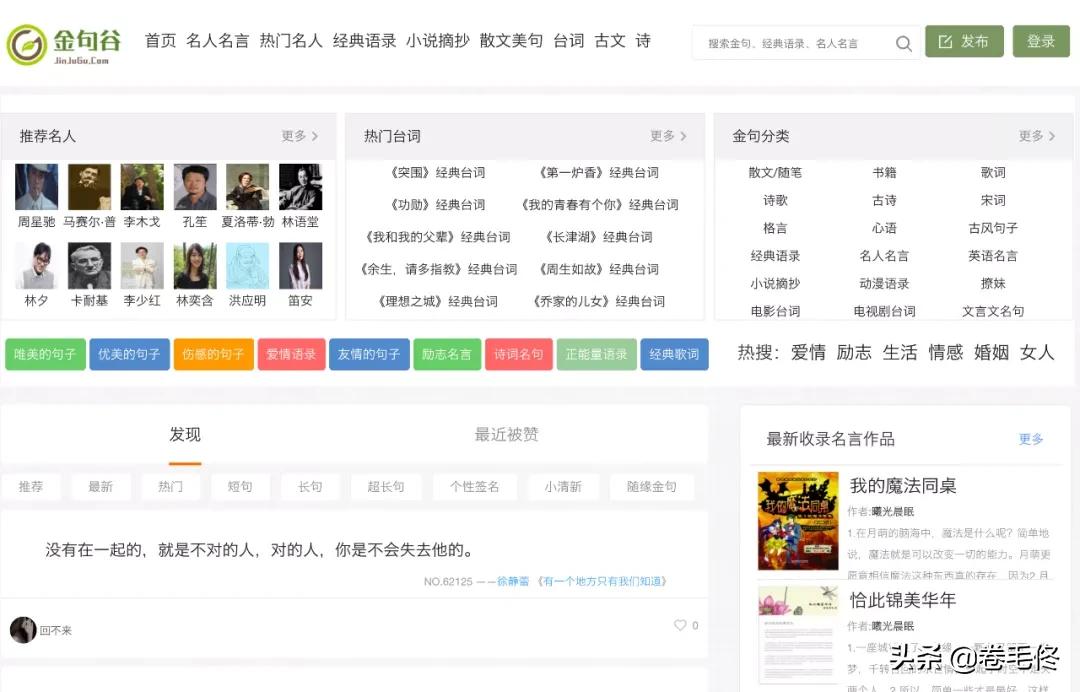The image size is (1080, 692).
Task: Select the 热门 filter tab
Action: [170, 486]
